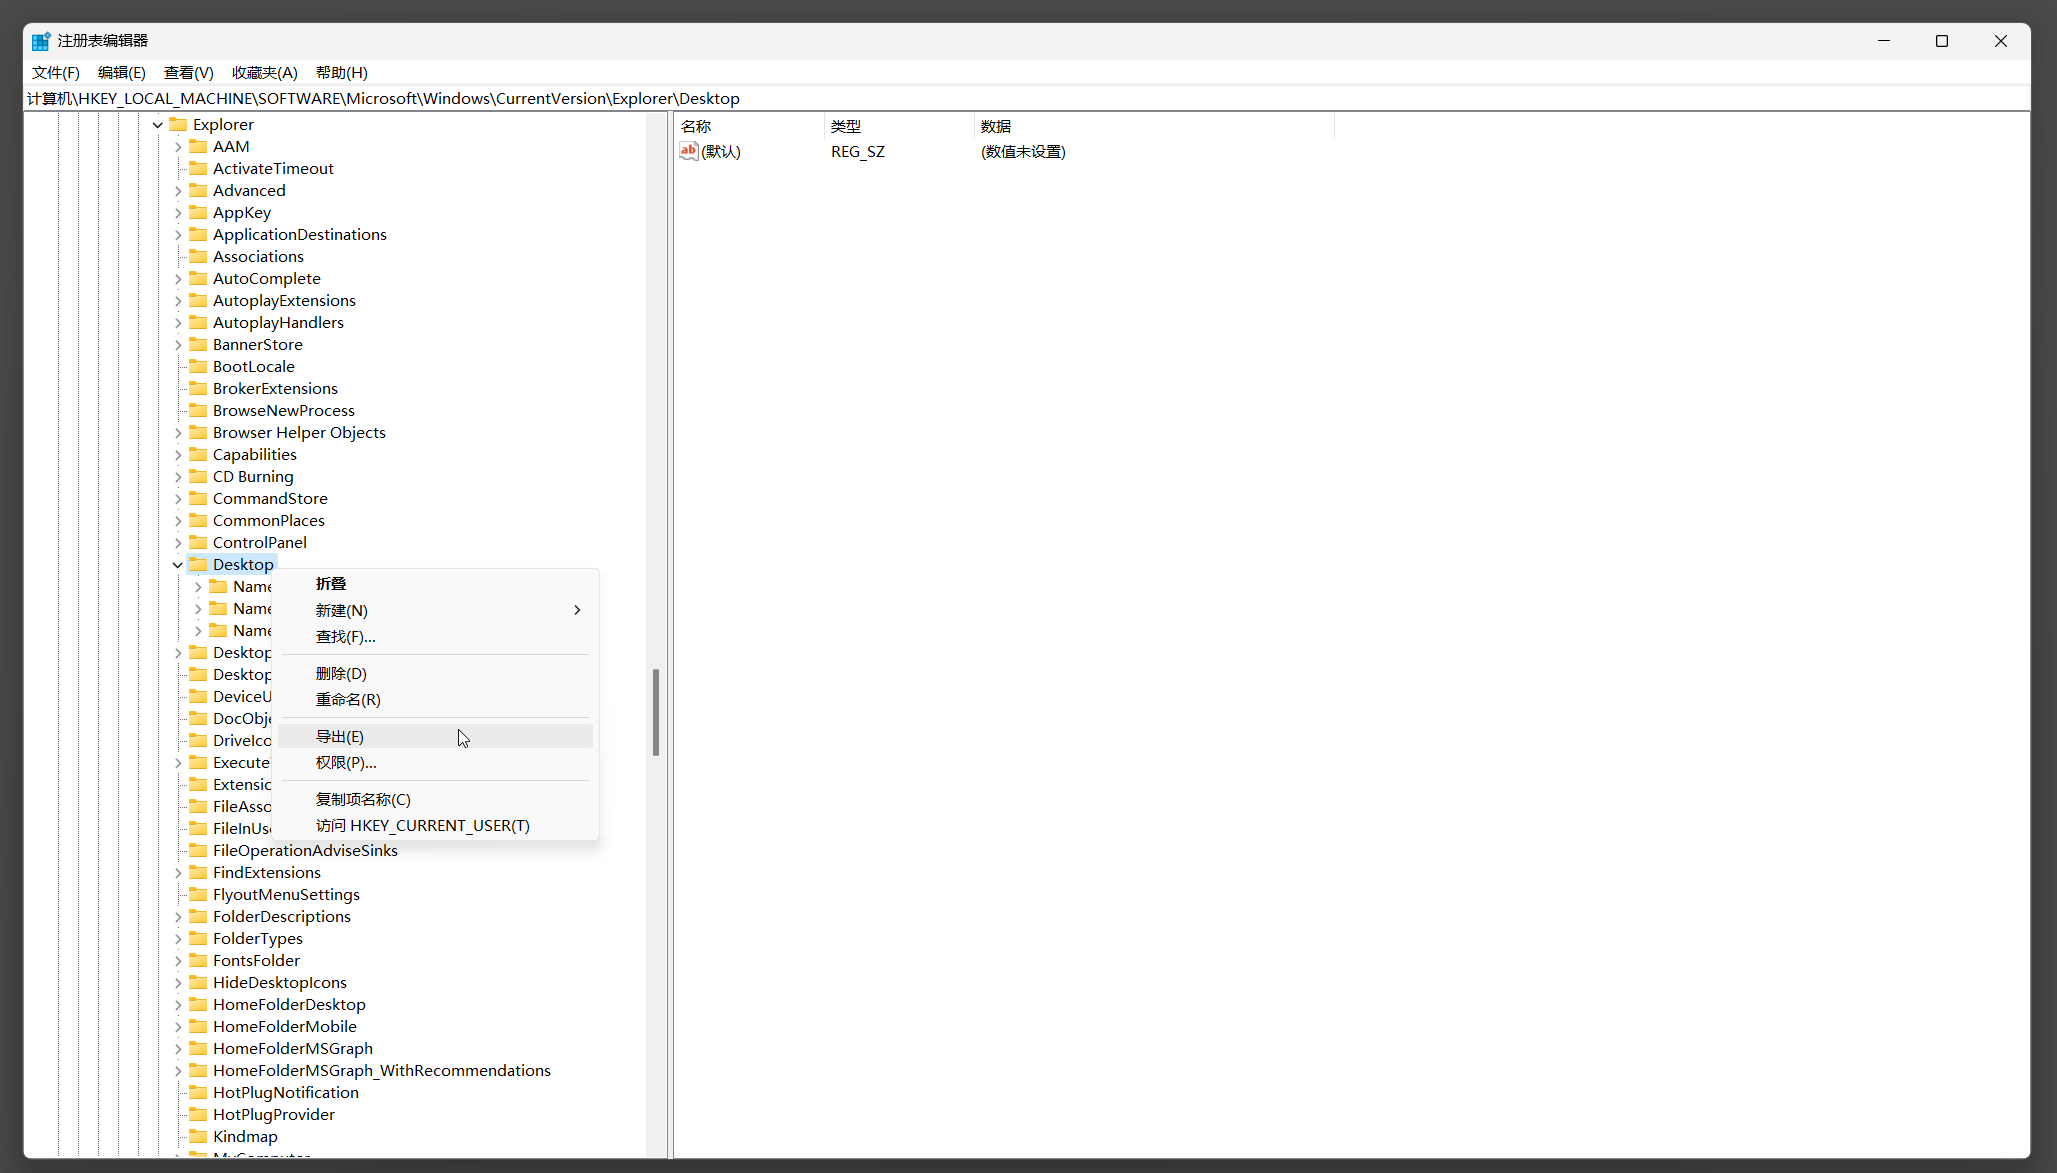Screen dimensions: 2057x1173
Task: Click the Advanced folder icon
Action: [x=198, y=191]
